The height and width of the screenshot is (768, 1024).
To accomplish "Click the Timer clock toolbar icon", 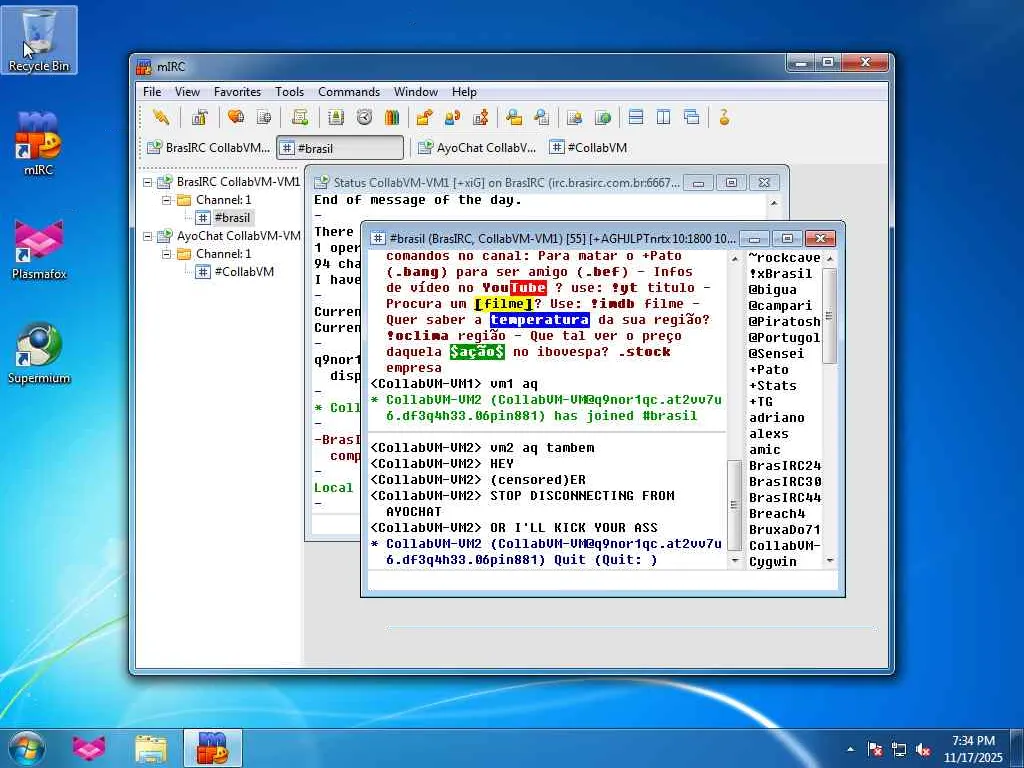I will (x=364, y=118).
